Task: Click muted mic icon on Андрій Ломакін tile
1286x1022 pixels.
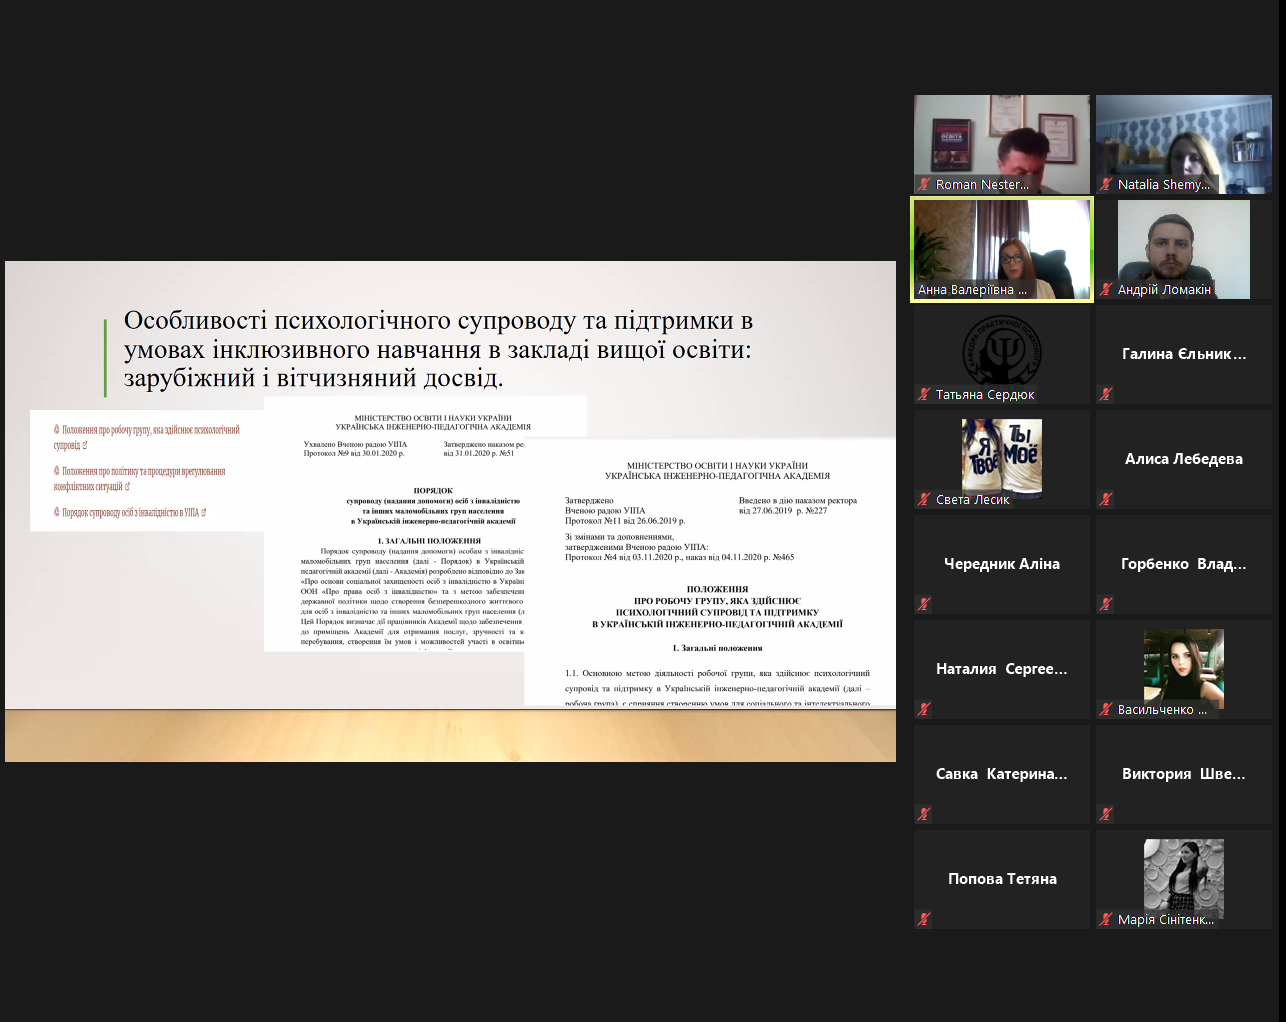Action: tap(1106, 289)
